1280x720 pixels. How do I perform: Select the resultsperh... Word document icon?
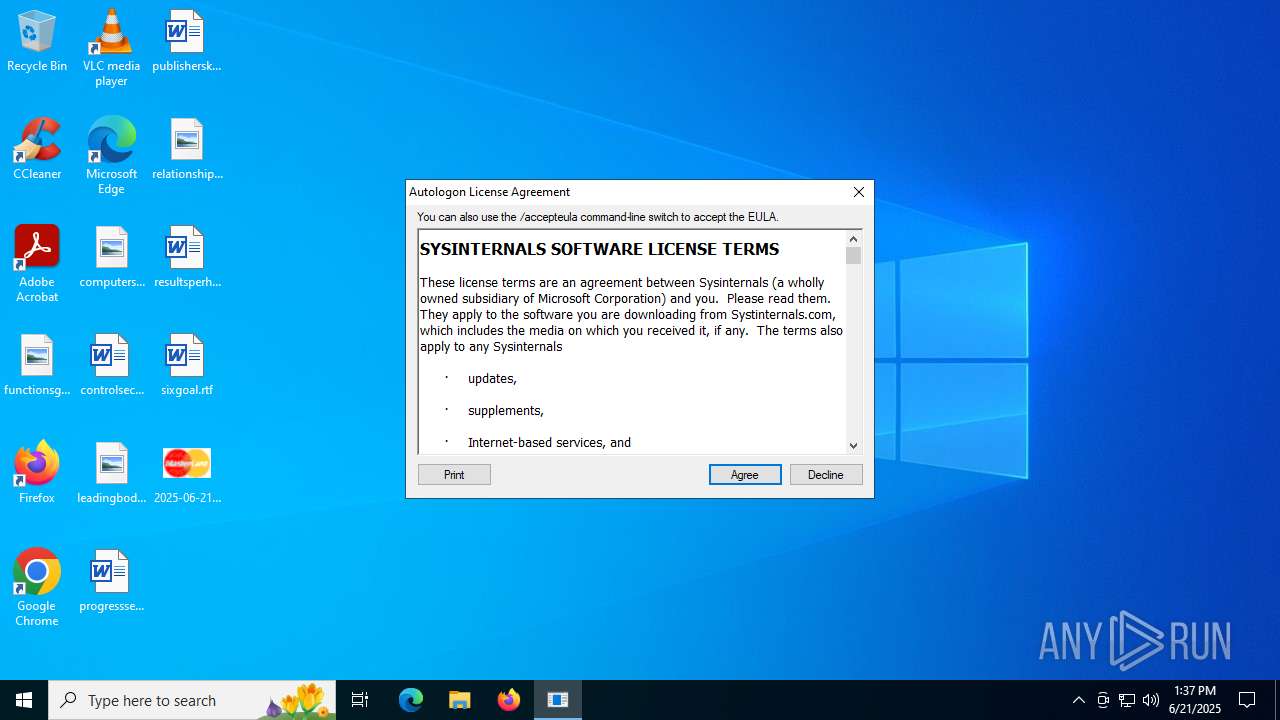186,257
